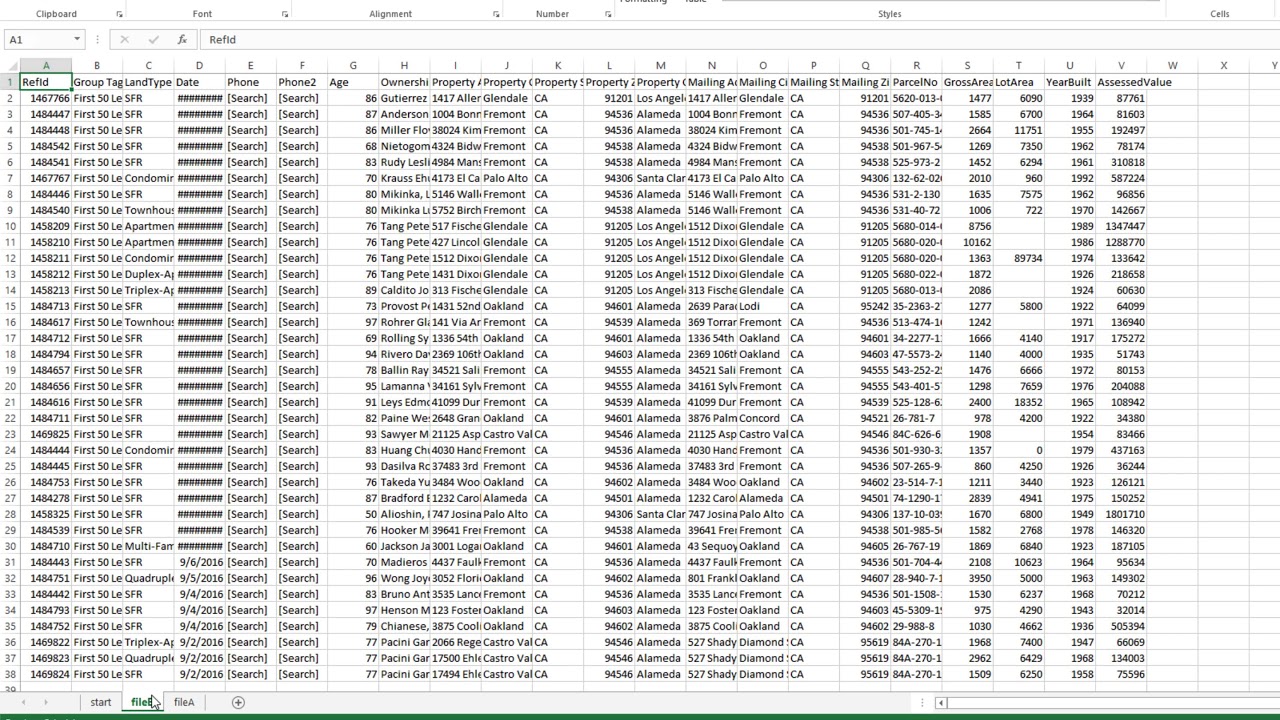
Task: Open the Clipboard group dialog launcher
Action: [119, 14]
